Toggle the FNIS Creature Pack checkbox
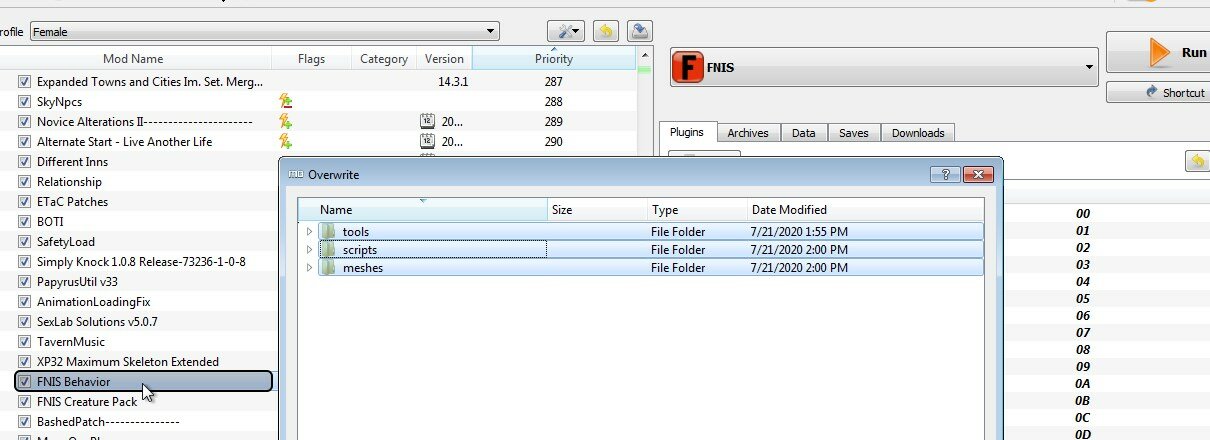 click(24, 401)
